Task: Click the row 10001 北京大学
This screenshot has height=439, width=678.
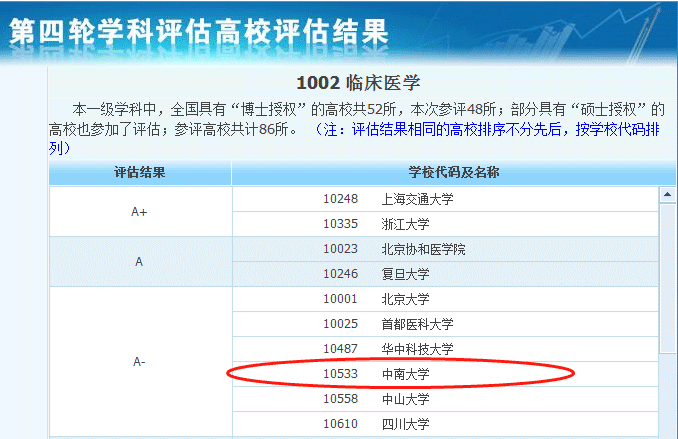Action: tap(445, 299)
